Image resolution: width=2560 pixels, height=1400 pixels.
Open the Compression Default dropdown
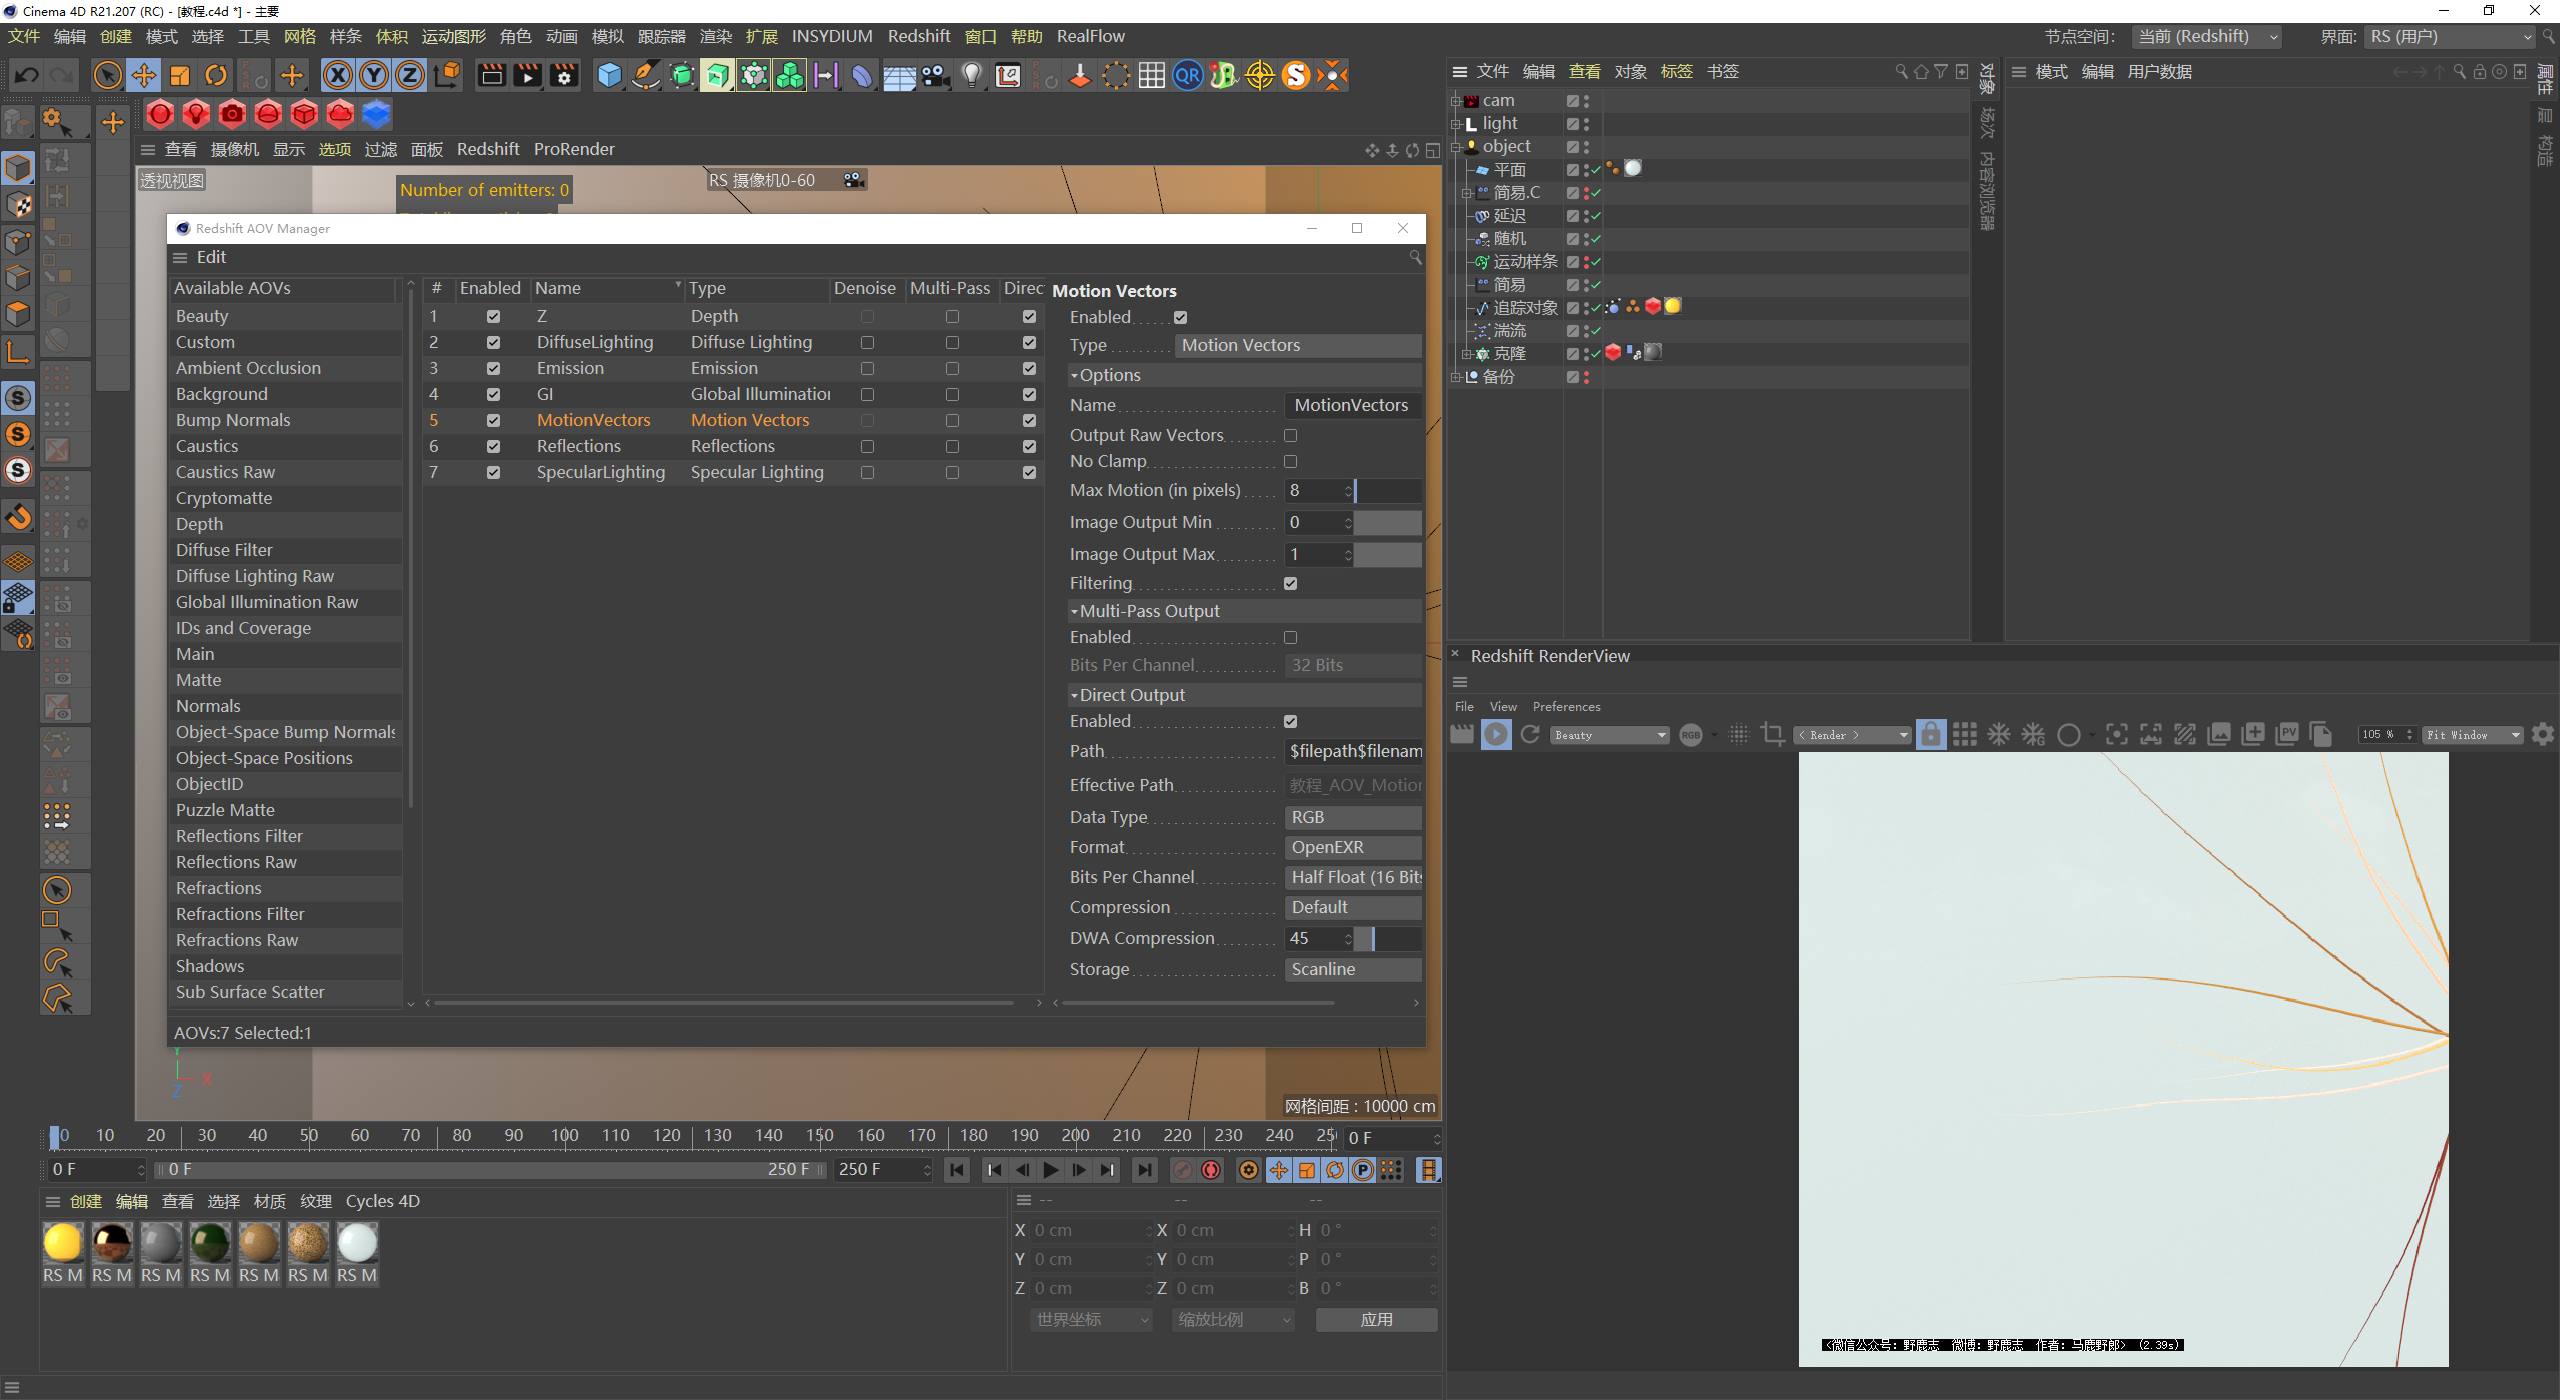[1353, 907]
